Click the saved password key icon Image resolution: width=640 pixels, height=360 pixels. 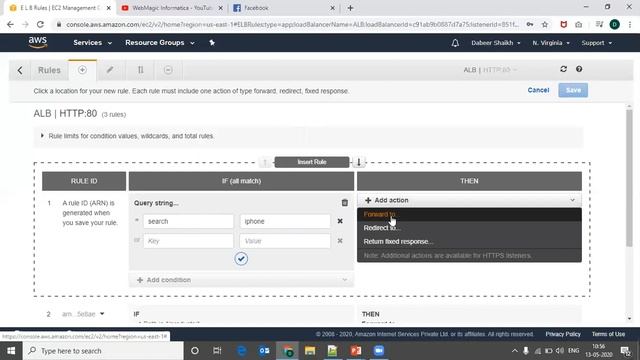click(529, 24)
